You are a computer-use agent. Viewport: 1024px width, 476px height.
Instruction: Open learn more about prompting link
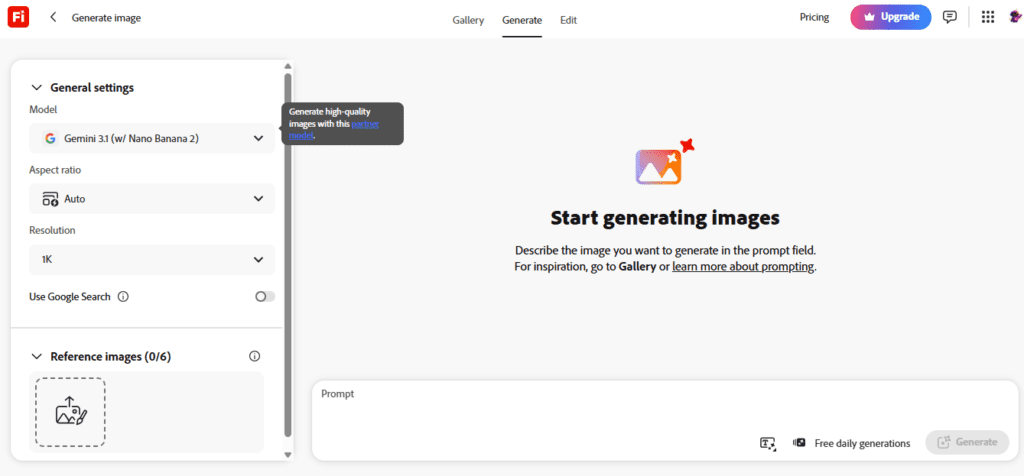point(743,266)
